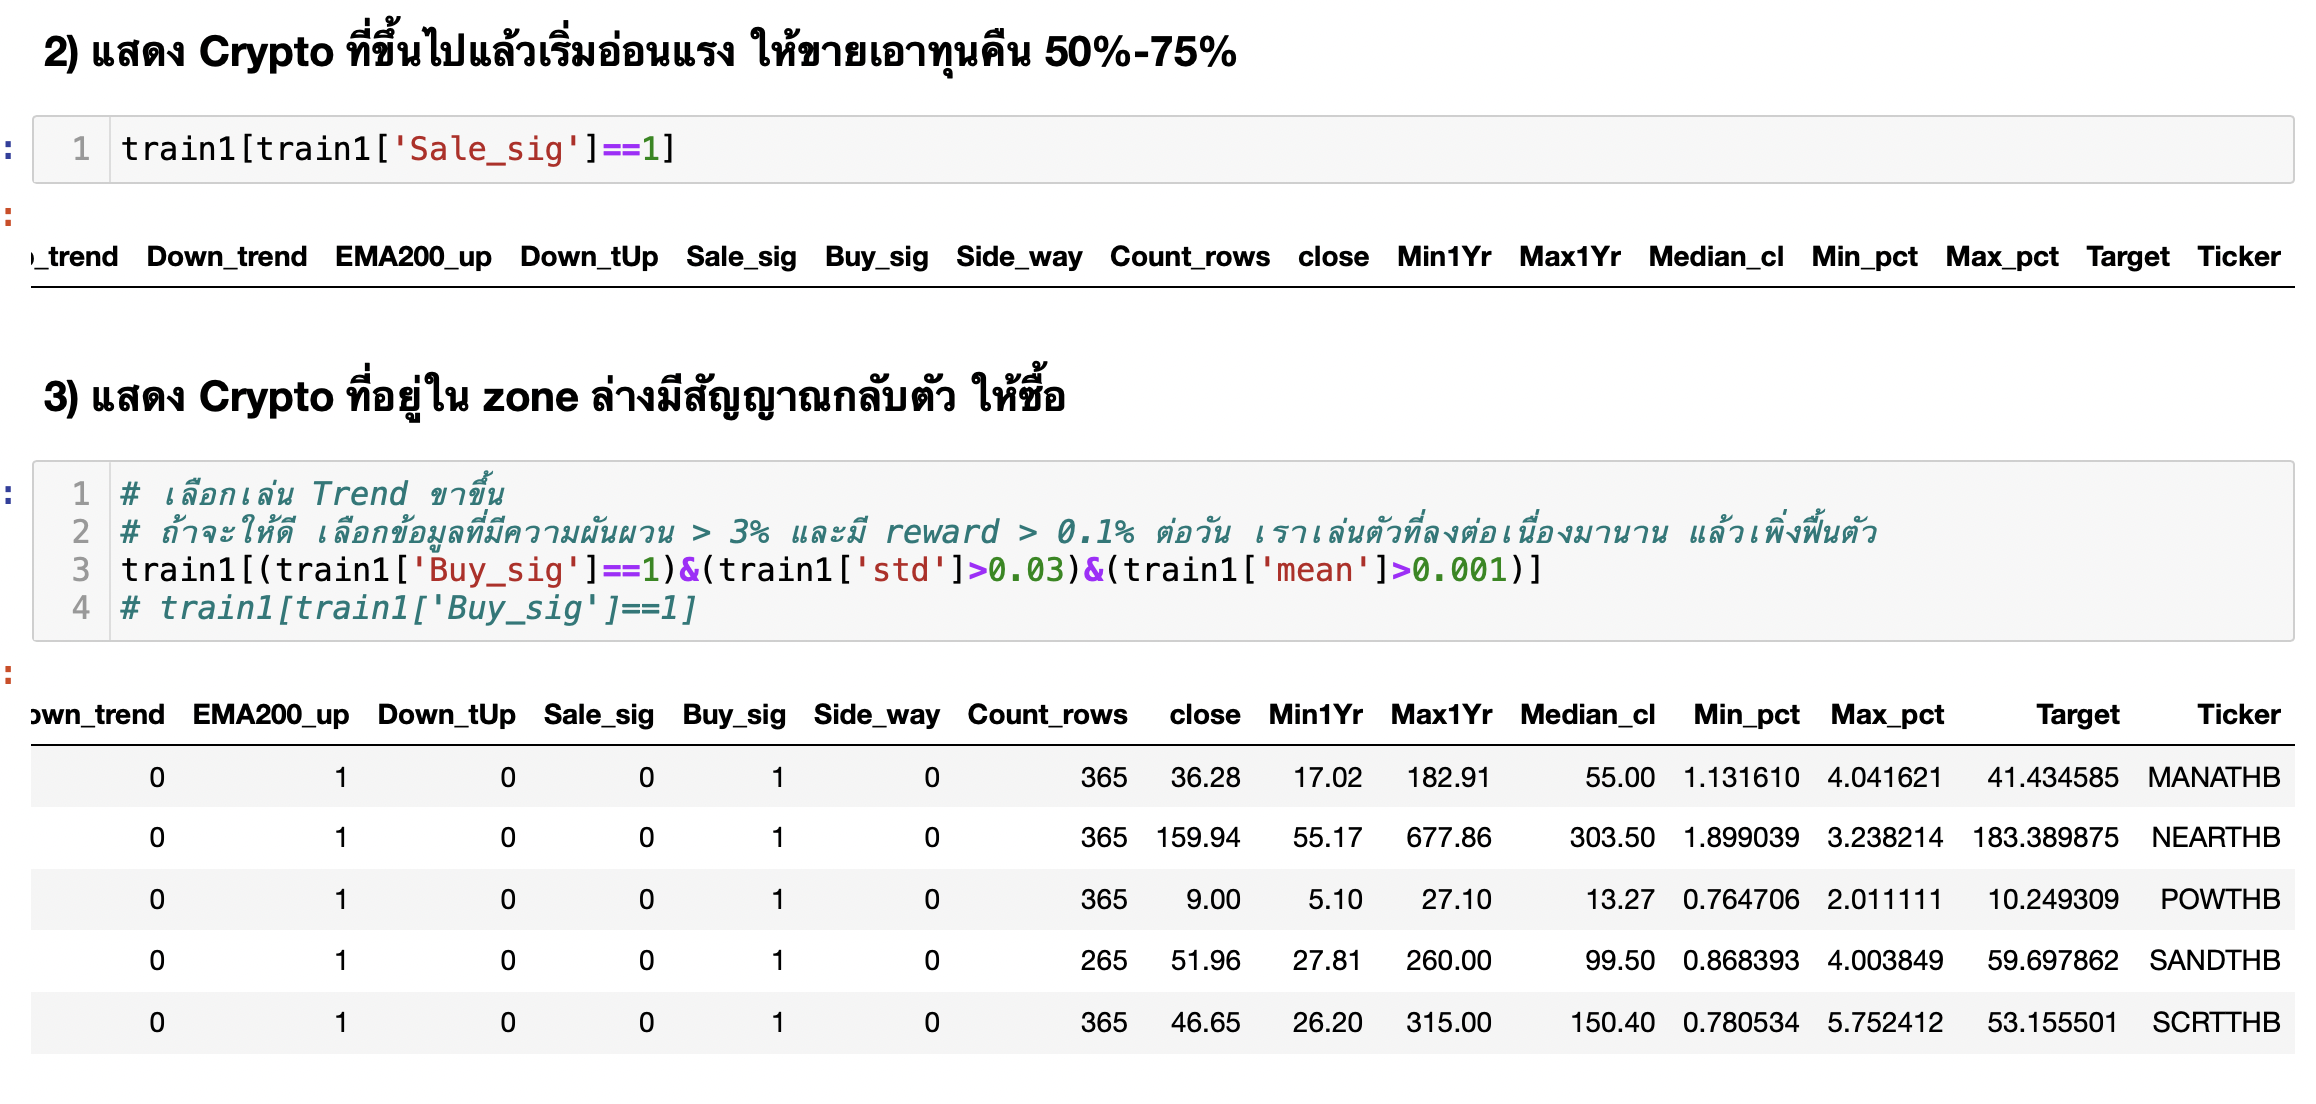Click Max1Yr value 260.00
The width and height of the screenshot is (2316, 1104).
tap(1448, 960)
